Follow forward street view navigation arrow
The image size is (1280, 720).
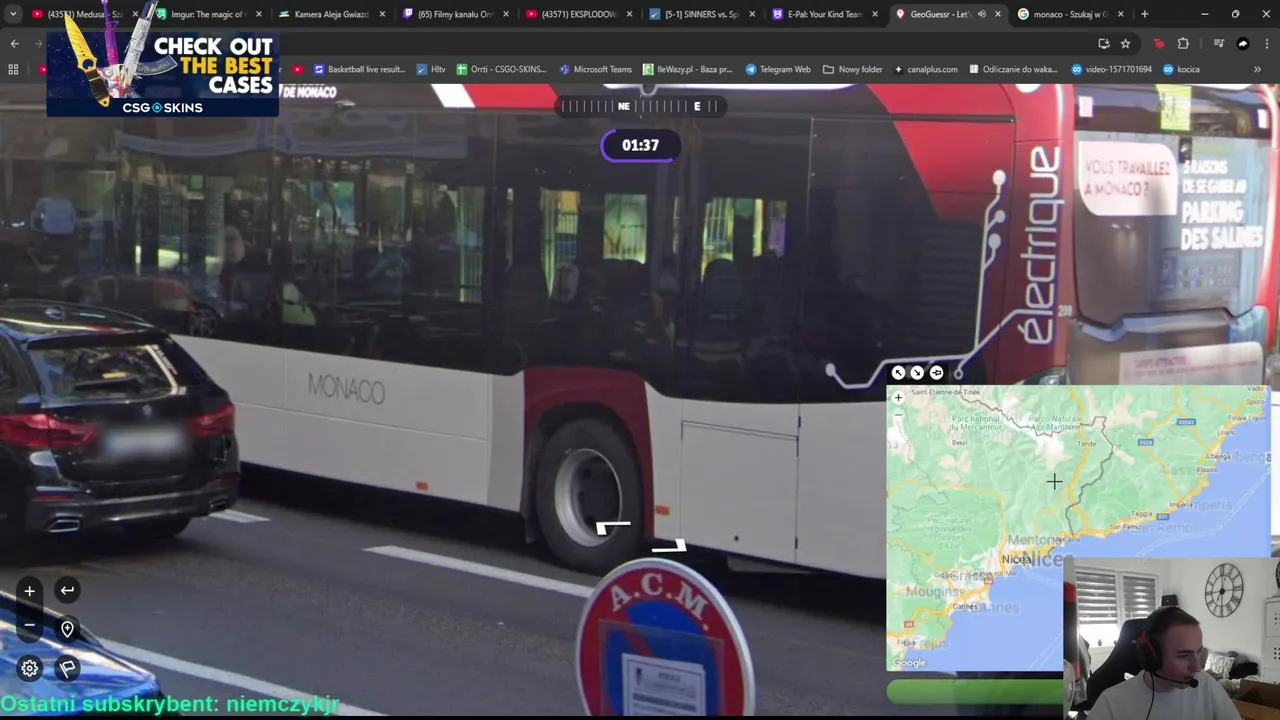pos(612,527)
